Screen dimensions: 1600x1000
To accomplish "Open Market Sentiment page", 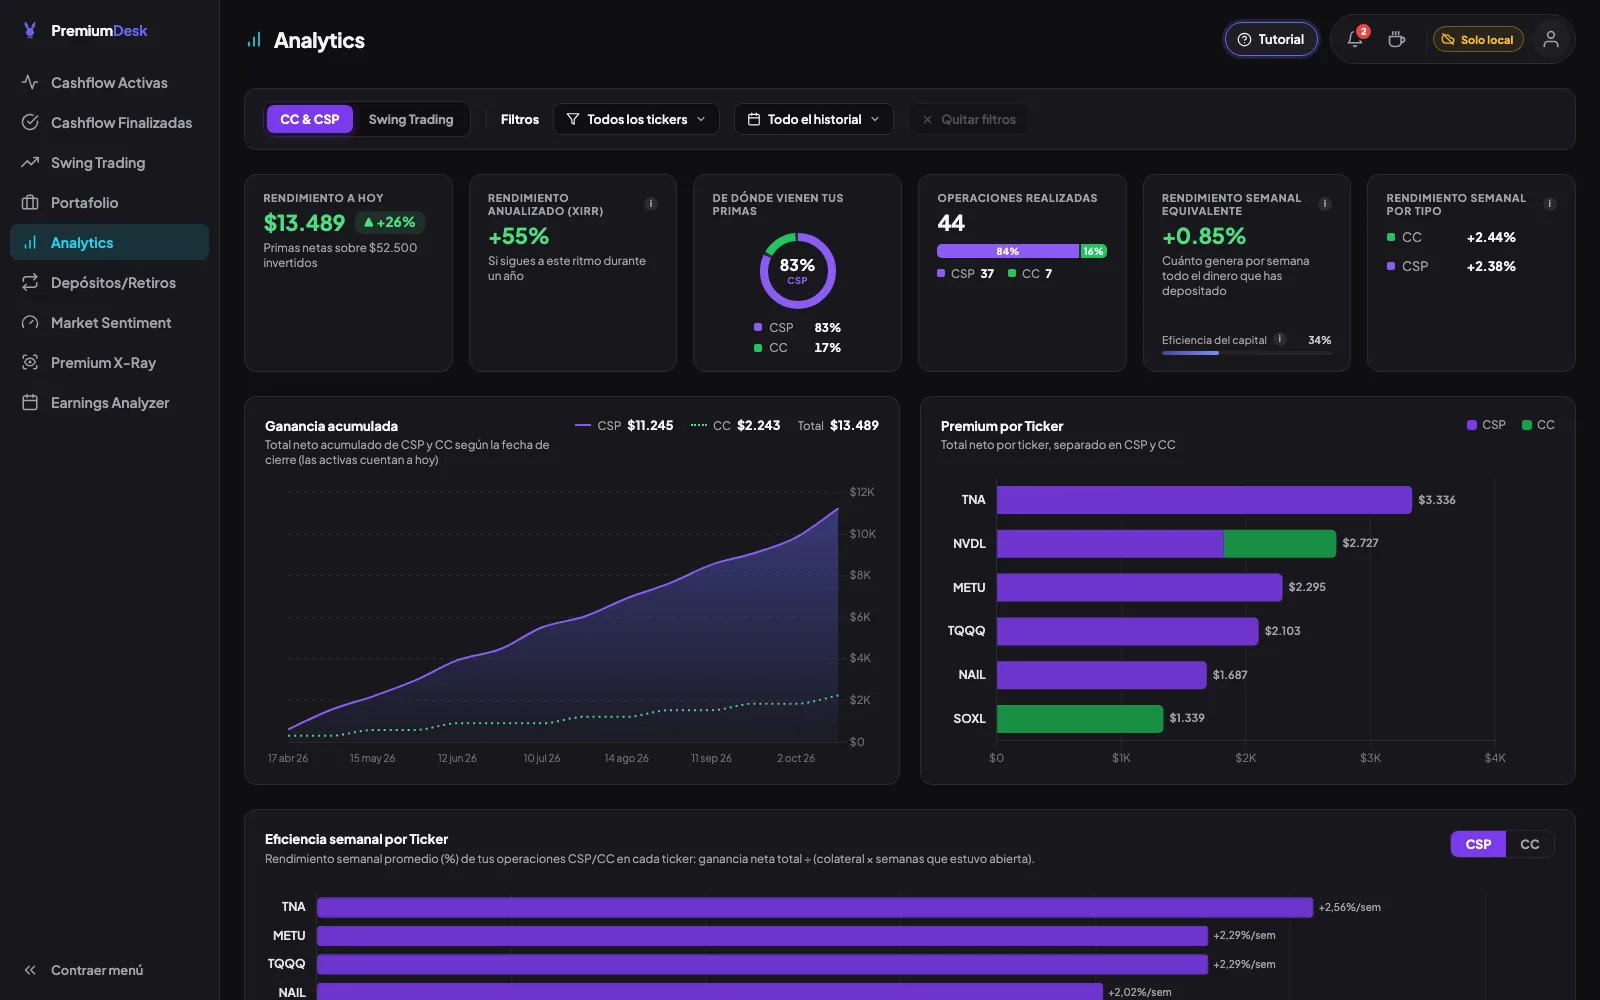I will point(109,322).
